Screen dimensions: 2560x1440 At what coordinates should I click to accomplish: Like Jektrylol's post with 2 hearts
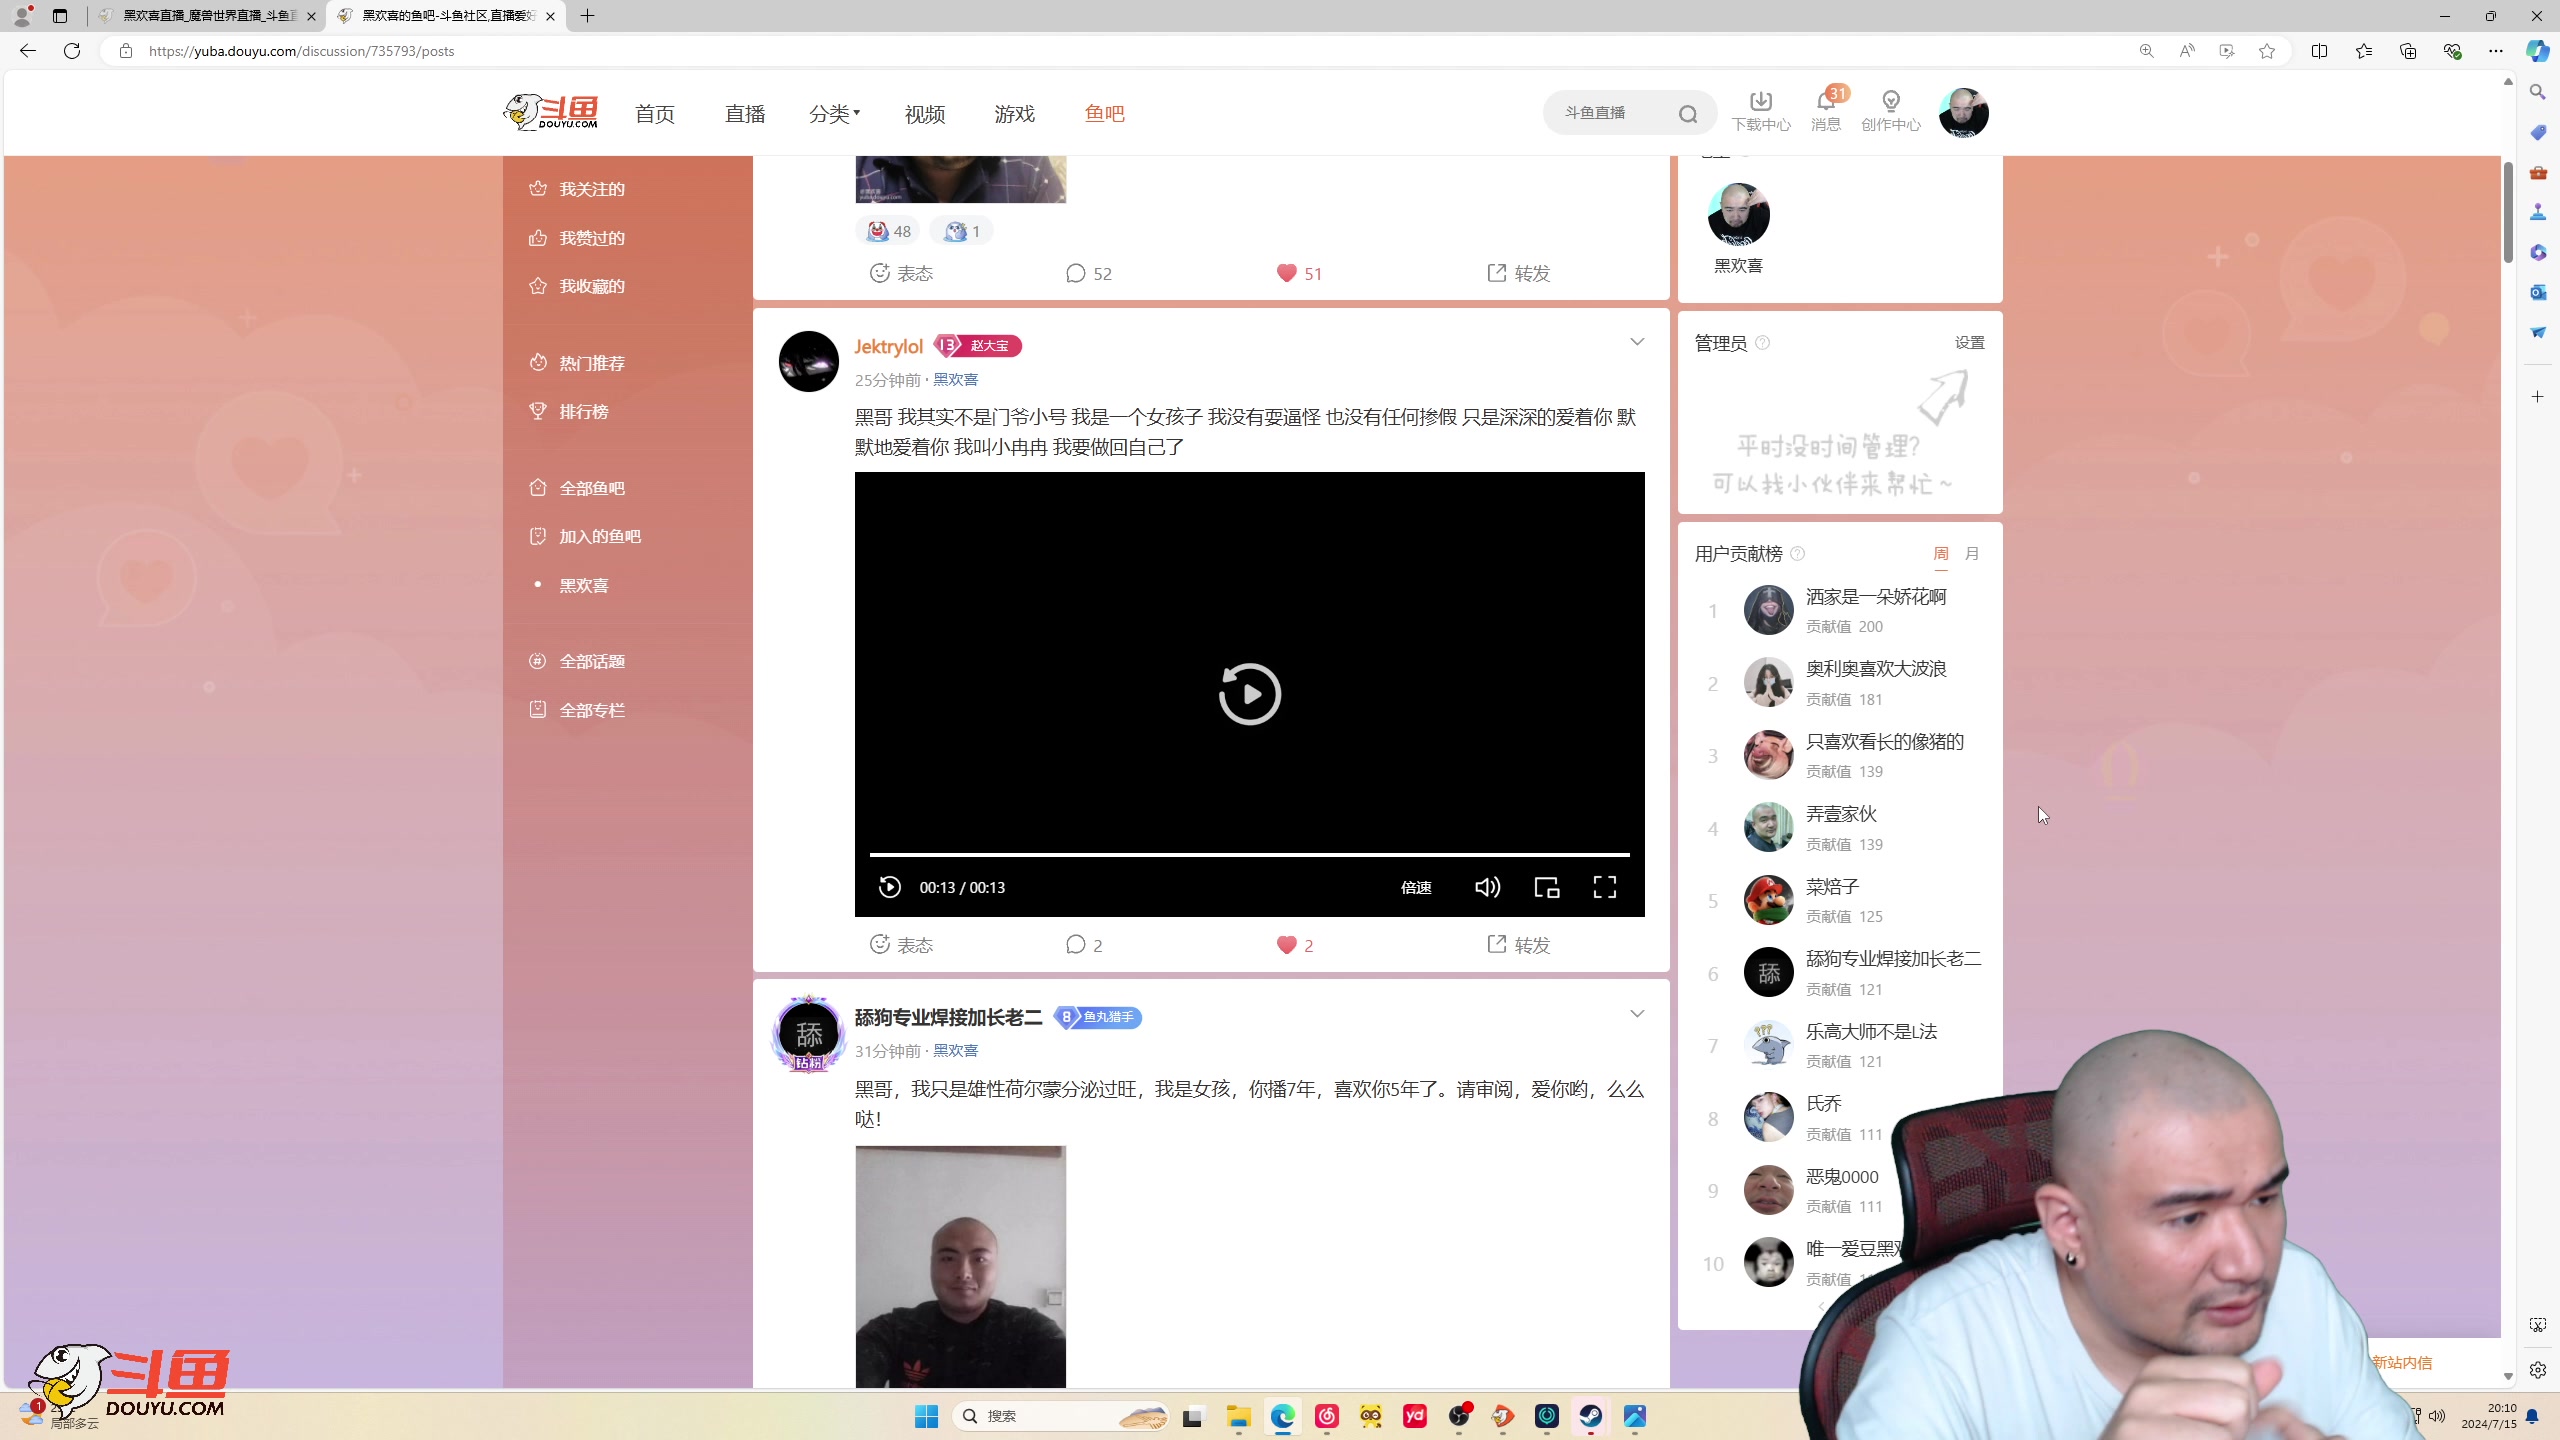point(1295,945)
